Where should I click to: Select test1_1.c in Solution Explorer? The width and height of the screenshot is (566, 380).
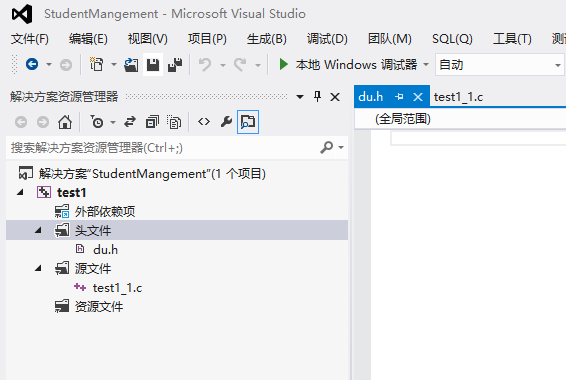[117, 288]
